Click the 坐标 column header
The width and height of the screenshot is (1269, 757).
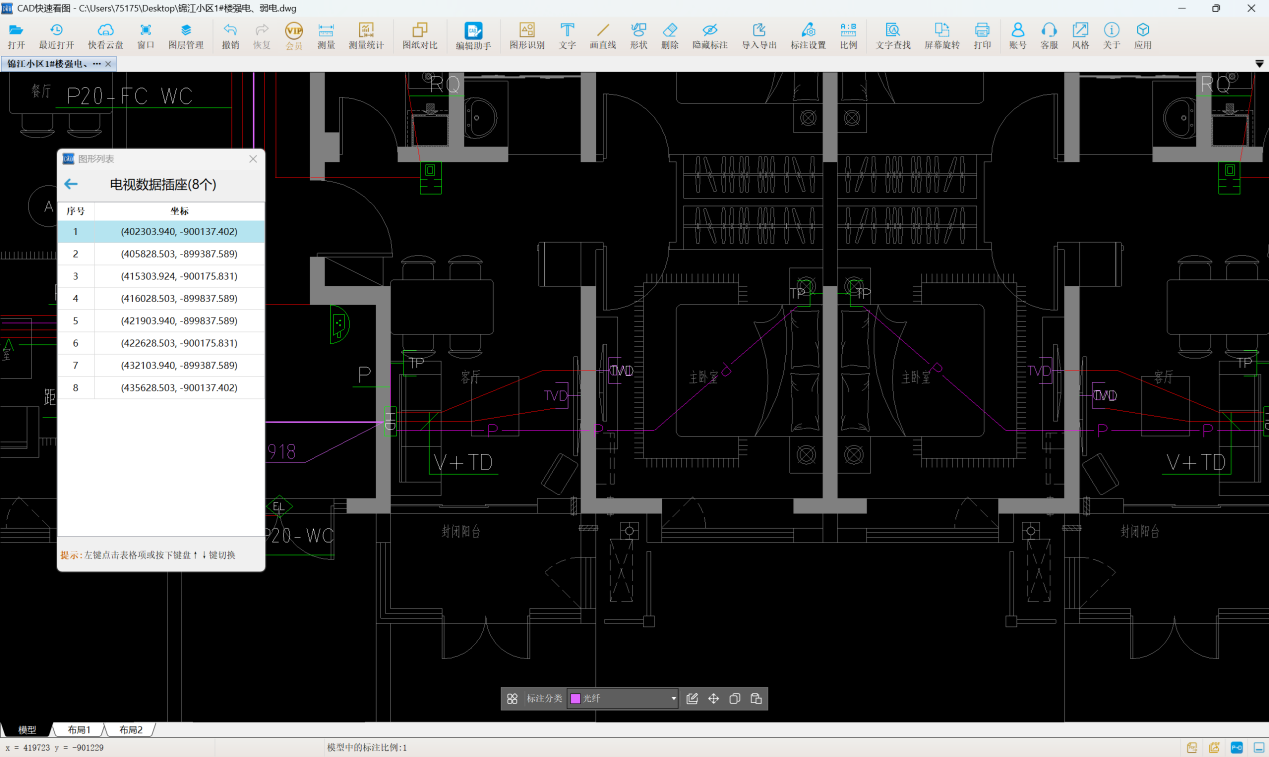179,211
